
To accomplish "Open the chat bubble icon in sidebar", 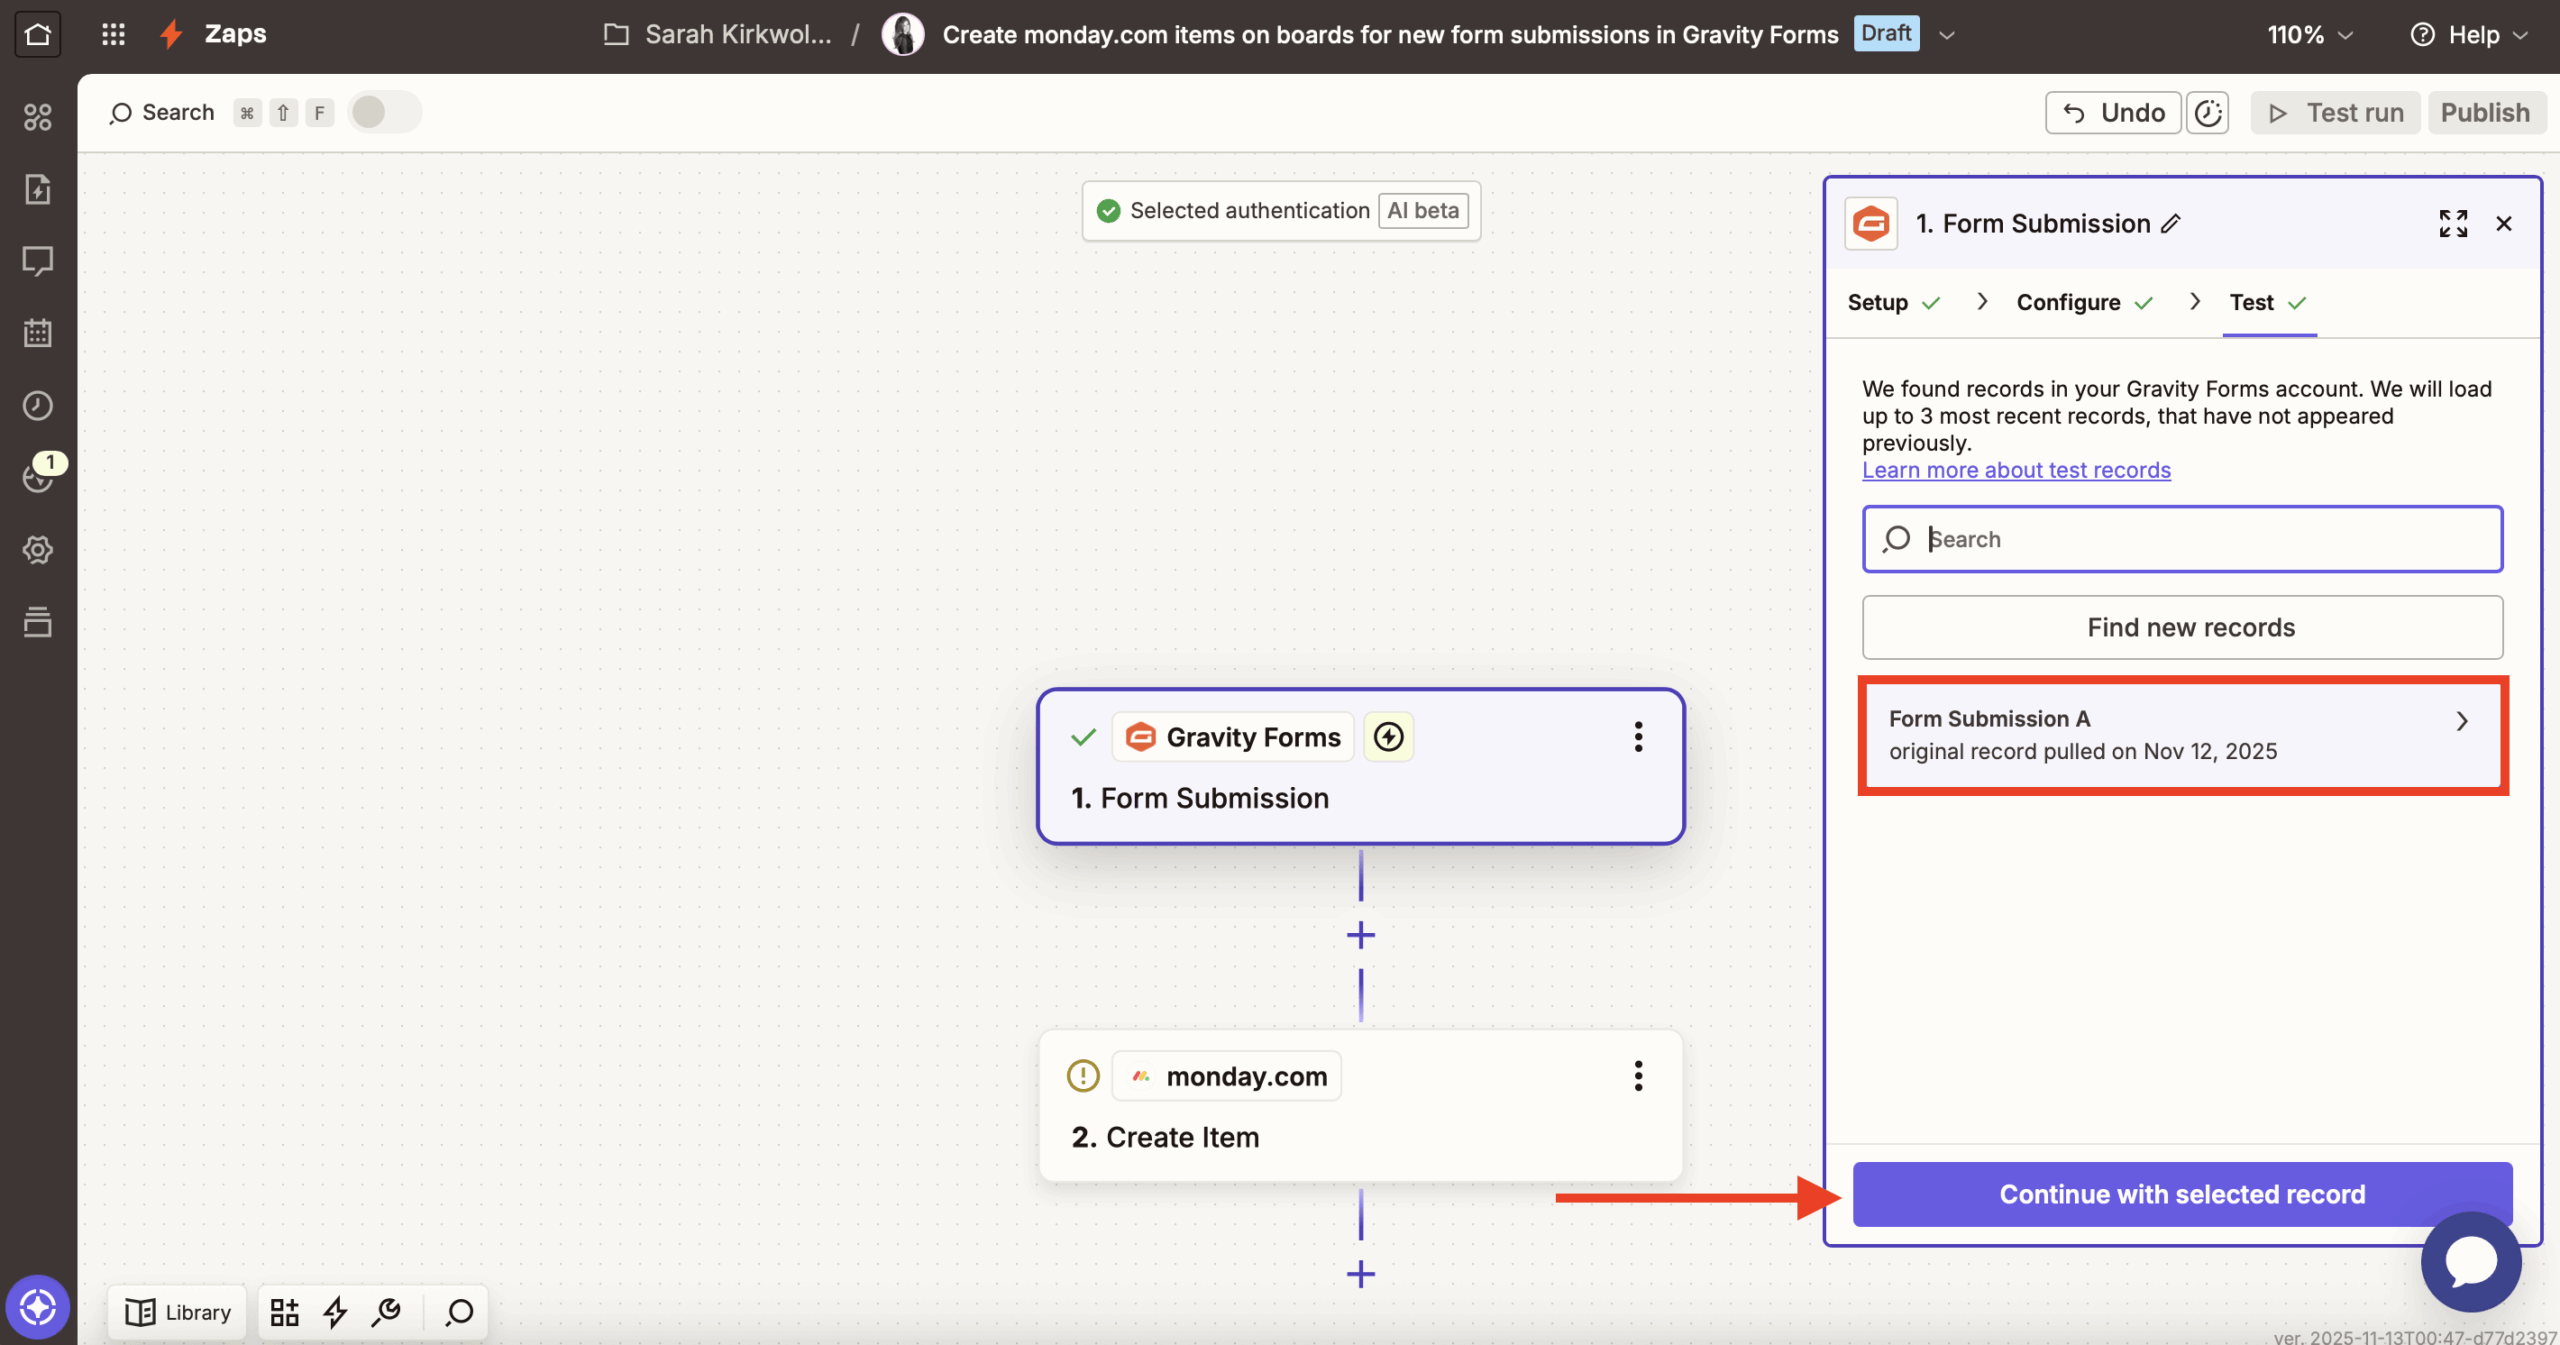I will point(38,261).
